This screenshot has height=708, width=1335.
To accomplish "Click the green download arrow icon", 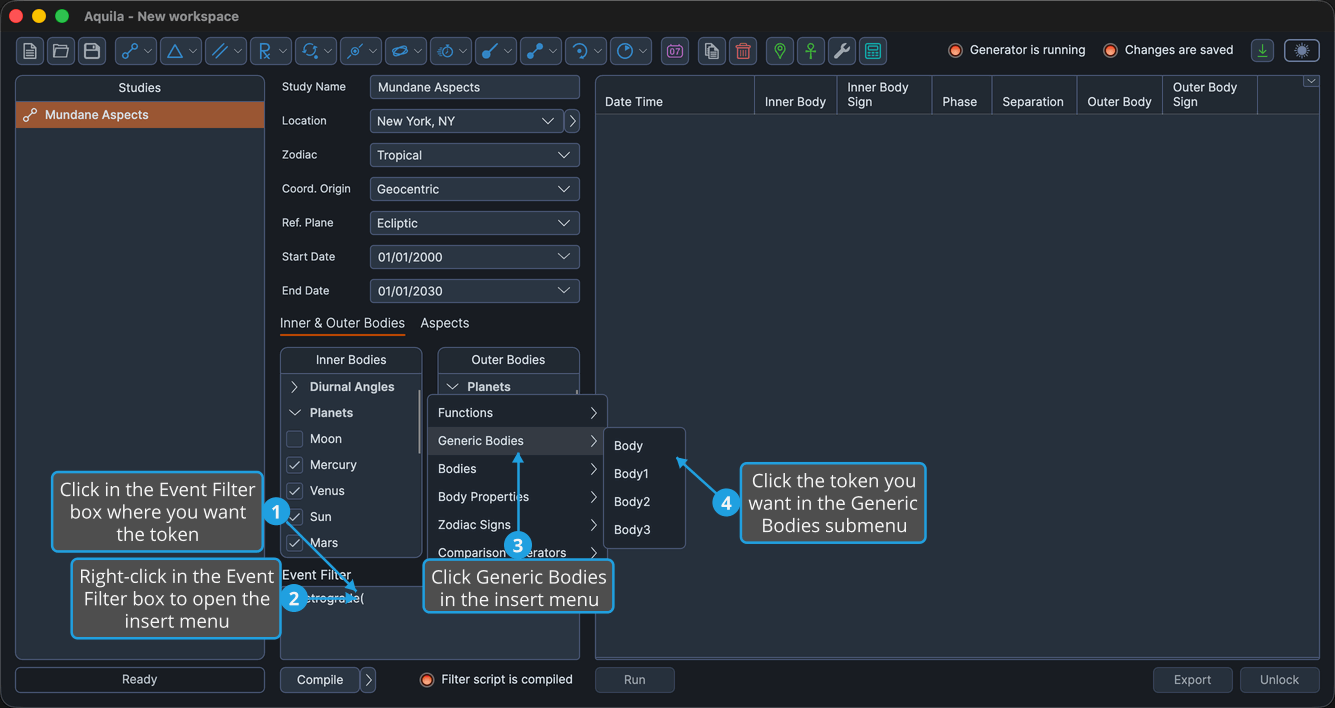I will [1263, 51].
